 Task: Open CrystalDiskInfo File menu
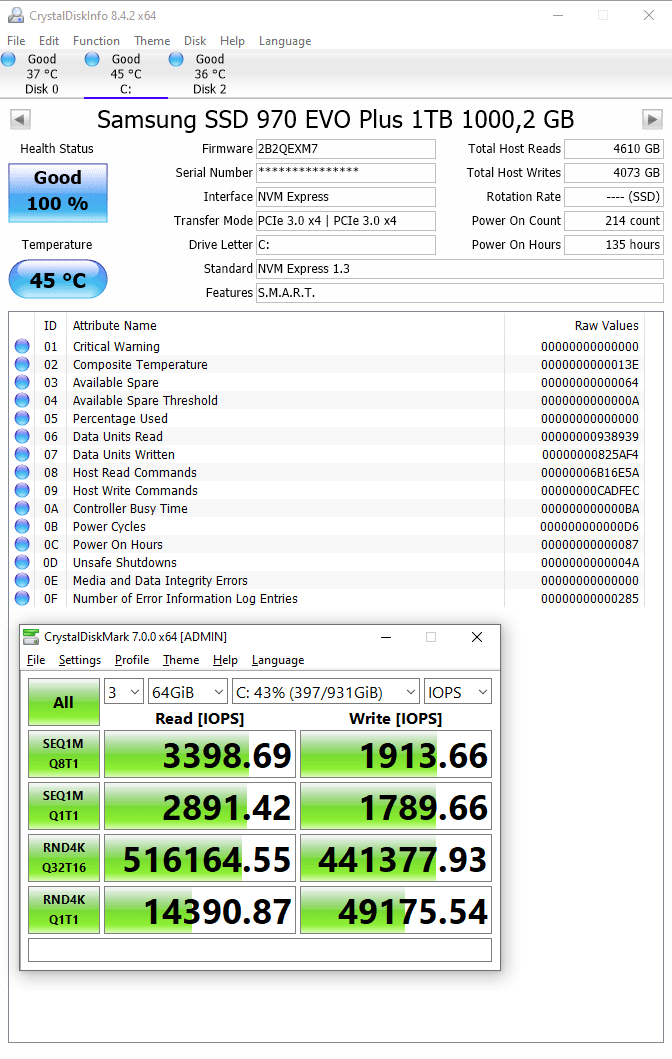coord(16,41)
